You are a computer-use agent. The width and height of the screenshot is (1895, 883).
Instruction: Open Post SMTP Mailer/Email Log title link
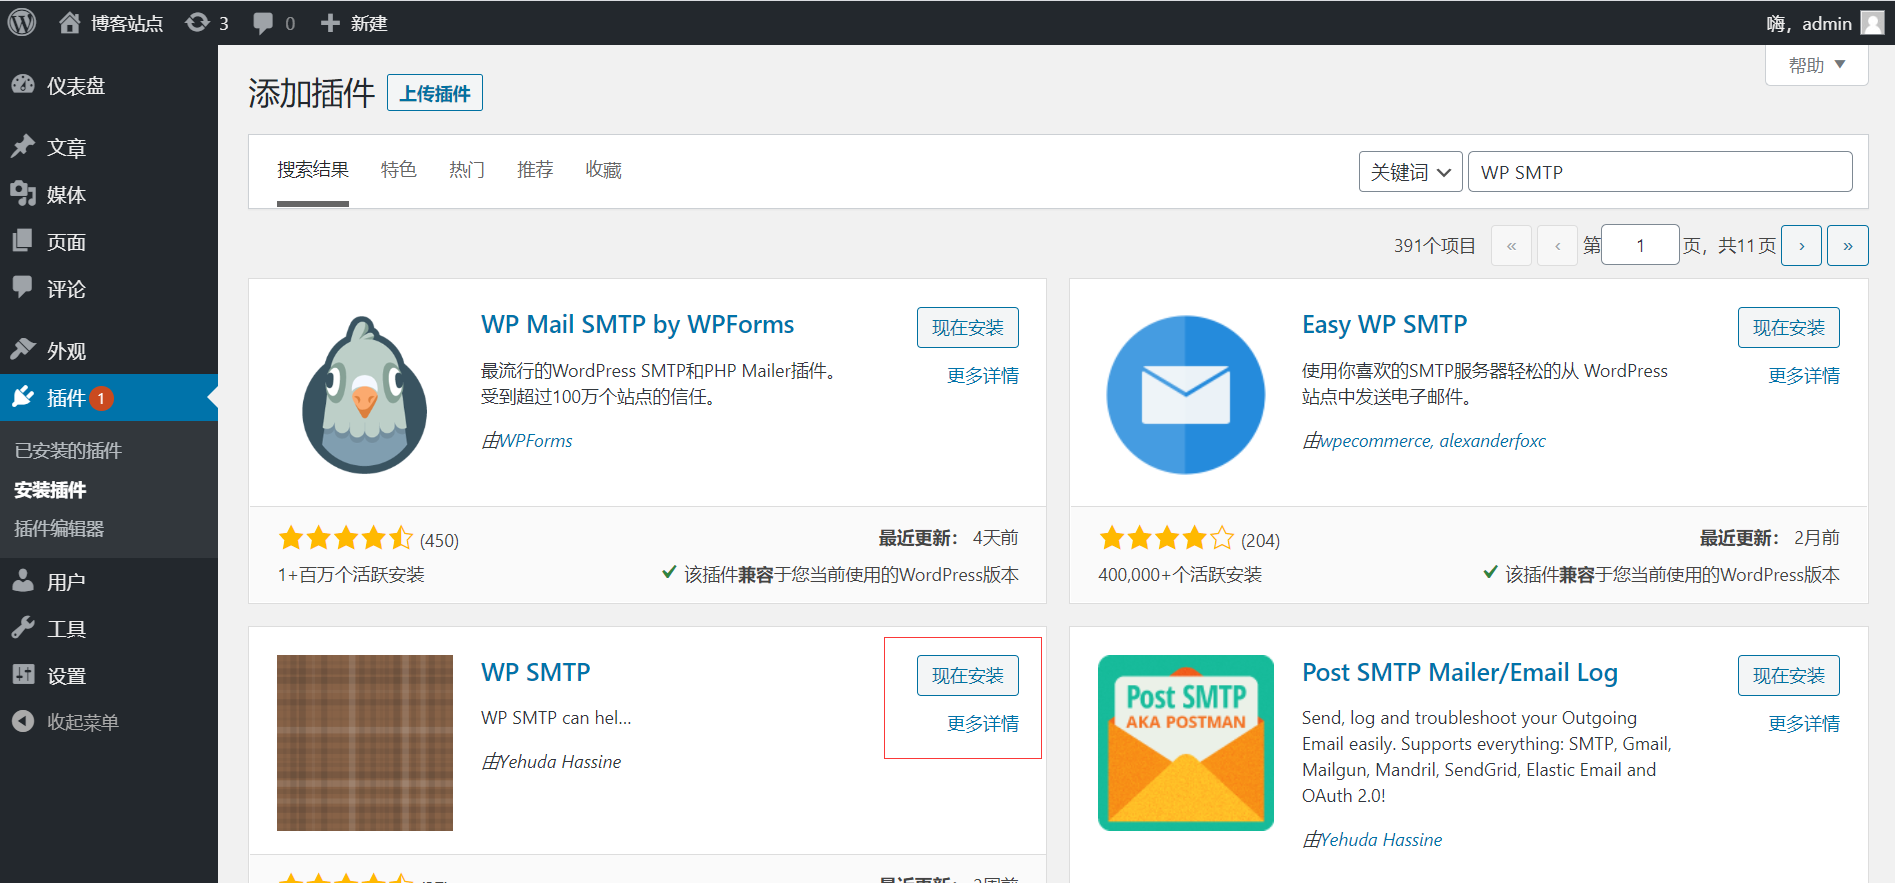point(1460,673)
